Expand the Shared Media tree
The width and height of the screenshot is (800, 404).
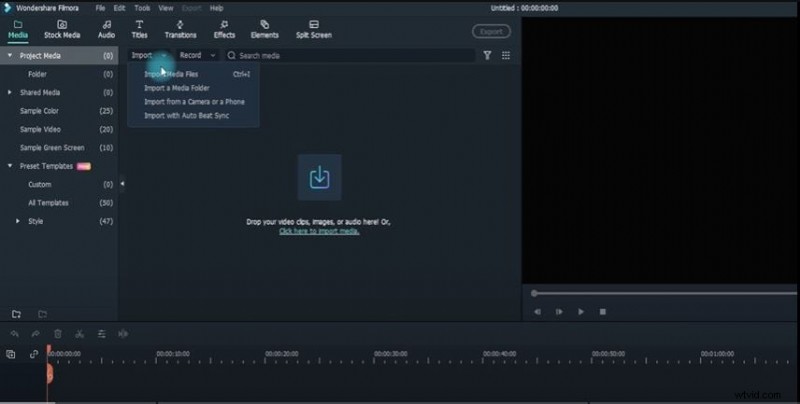click(10, 92)
